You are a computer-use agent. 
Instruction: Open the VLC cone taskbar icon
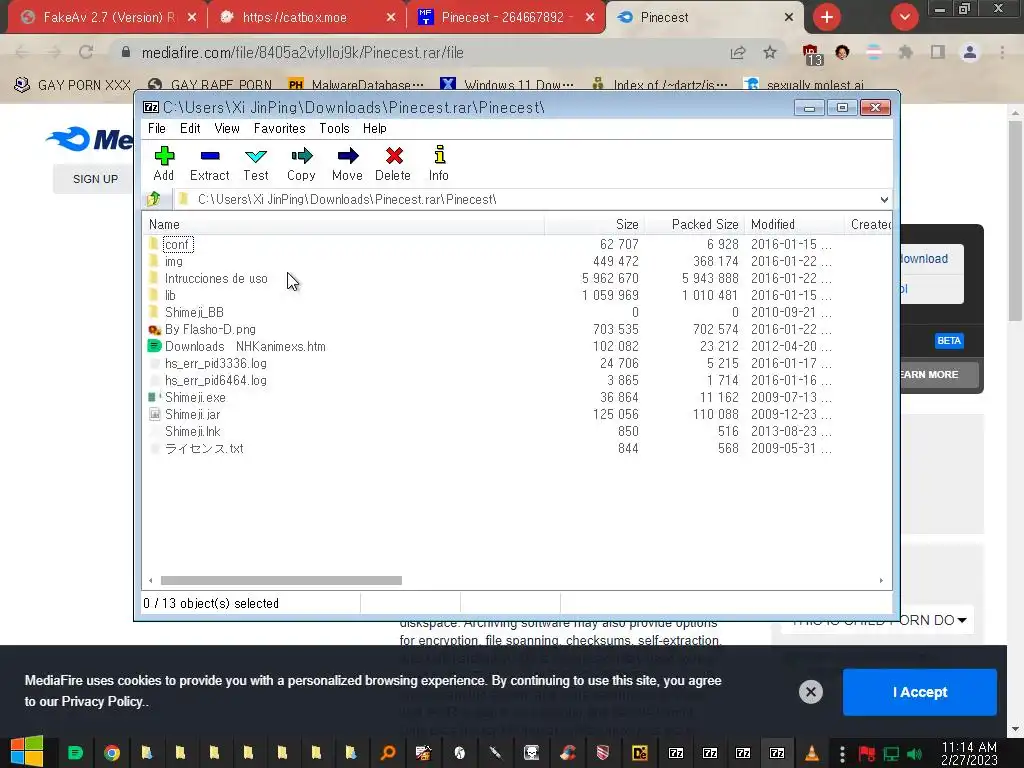tap(811, 753)
